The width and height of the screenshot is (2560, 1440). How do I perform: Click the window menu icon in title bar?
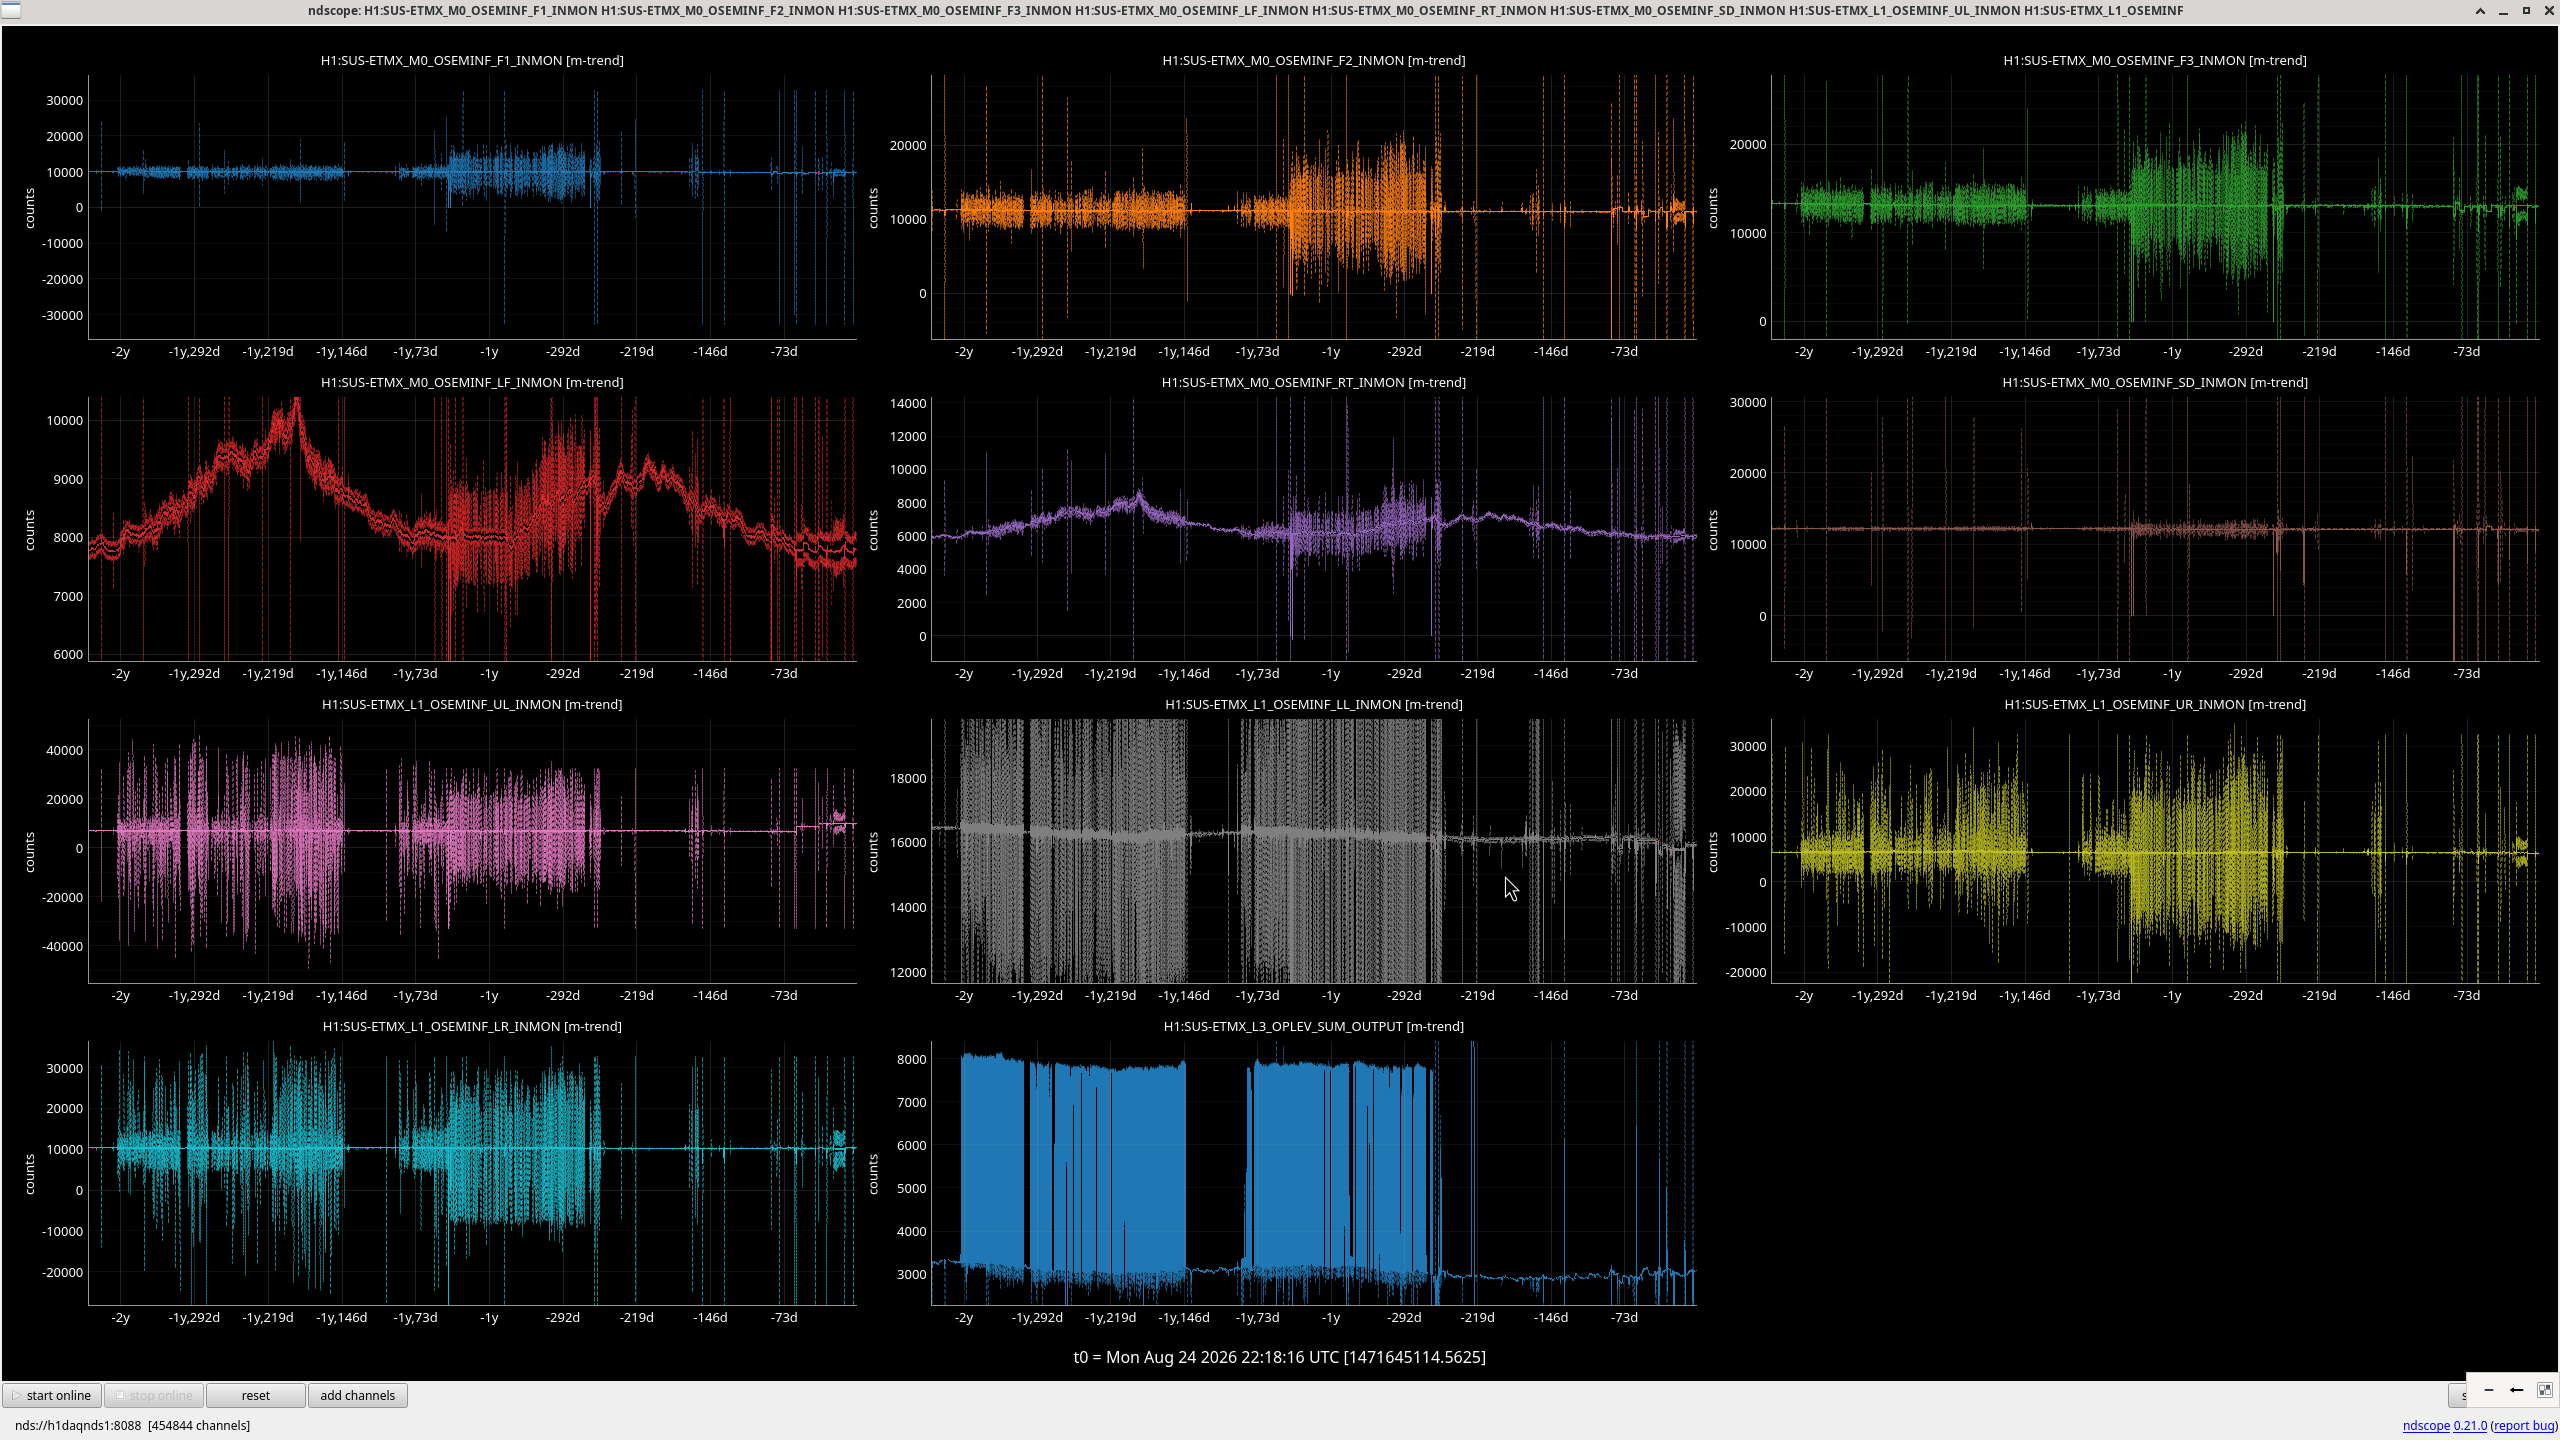point(10,10)
